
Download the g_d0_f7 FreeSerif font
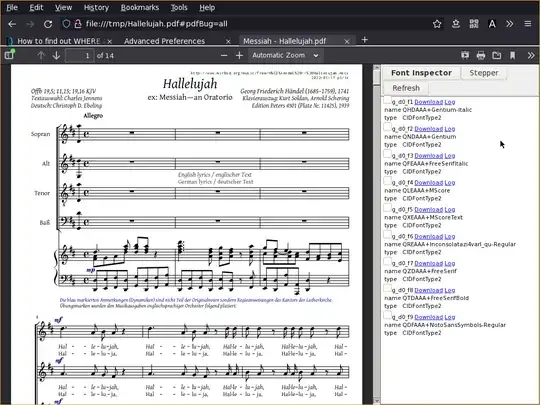428,263
